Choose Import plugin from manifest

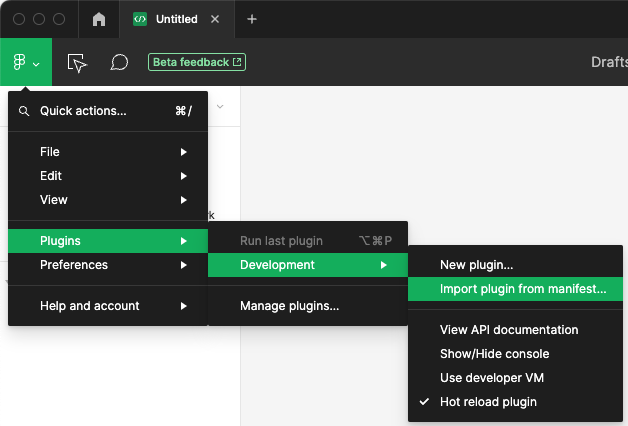523,289
